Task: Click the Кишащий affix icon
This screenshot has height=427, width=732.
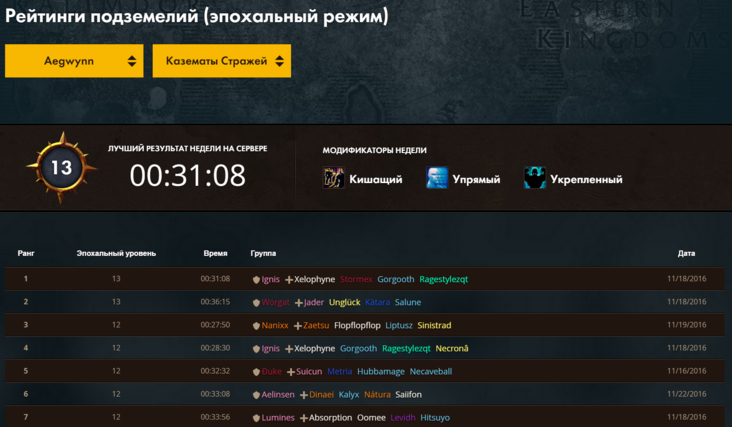Action: tap(334, 178)
